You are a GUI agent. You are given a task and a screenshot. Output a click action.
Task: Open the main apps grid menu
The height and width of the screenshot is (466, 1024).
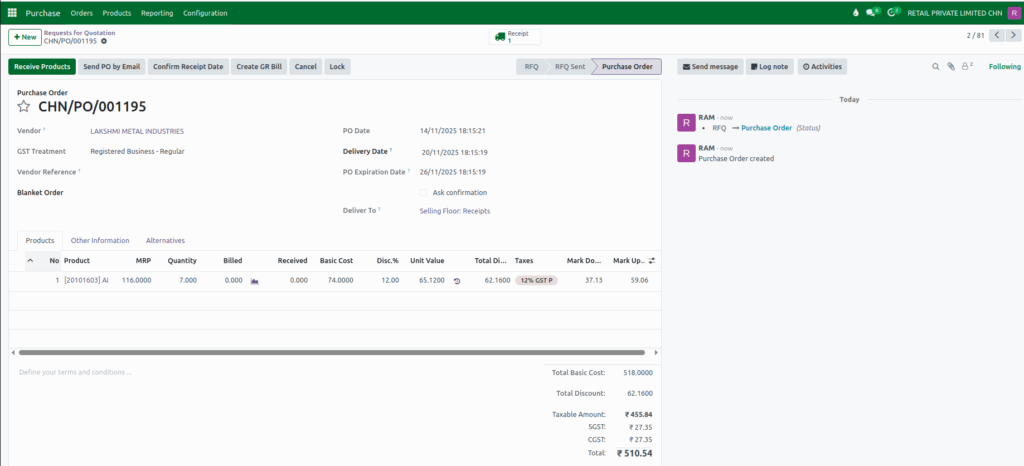pos(12,13)
